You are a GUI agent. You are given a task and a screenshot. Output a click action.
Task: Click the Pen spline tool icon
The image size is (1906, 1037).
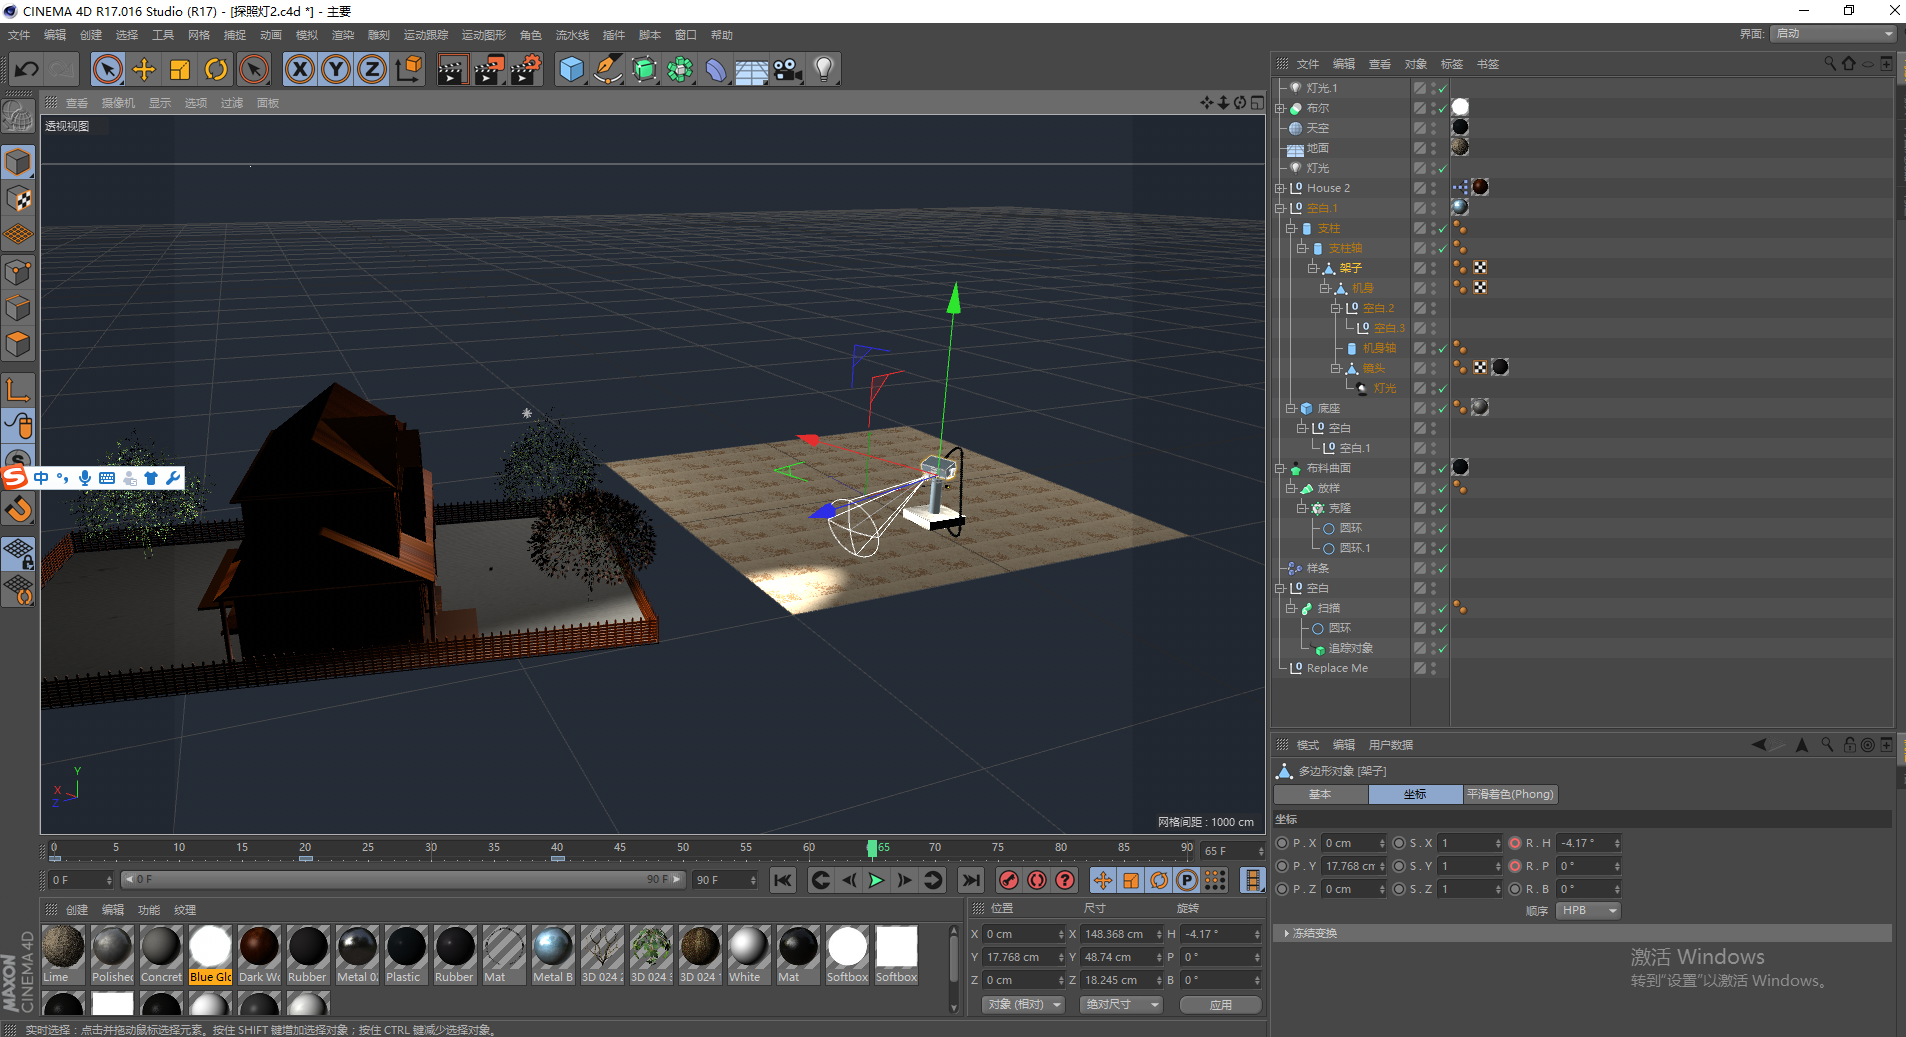click(x=607, y=69)
